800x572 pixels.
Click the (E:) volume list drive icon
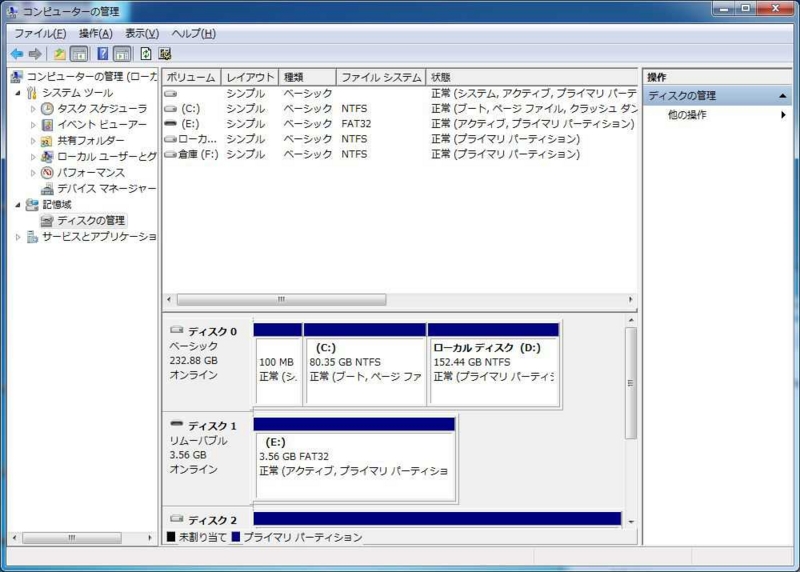(170, 123)
